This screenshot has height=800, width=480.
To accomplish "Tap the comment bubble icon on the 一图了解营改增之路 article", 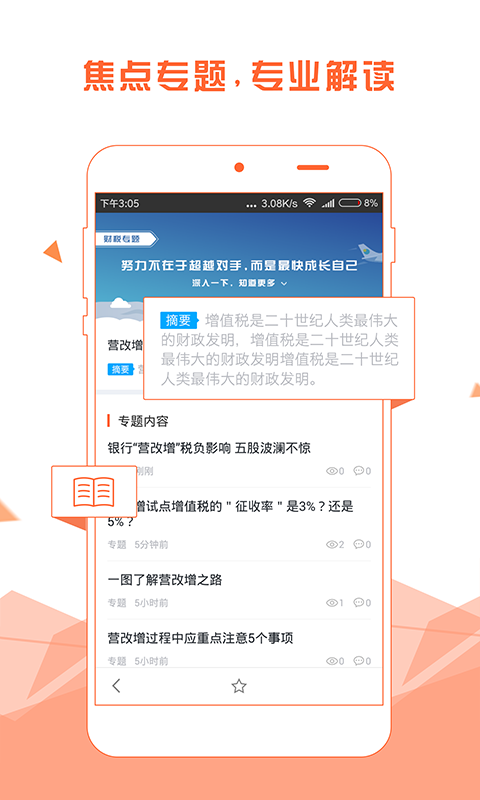I will click(359, 603).
